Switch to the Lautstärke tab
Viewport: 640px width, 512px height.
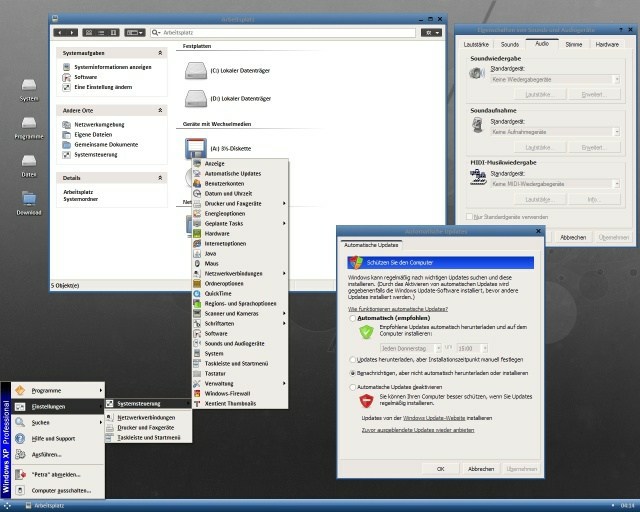pyautogui.click(x=476, y=45)
